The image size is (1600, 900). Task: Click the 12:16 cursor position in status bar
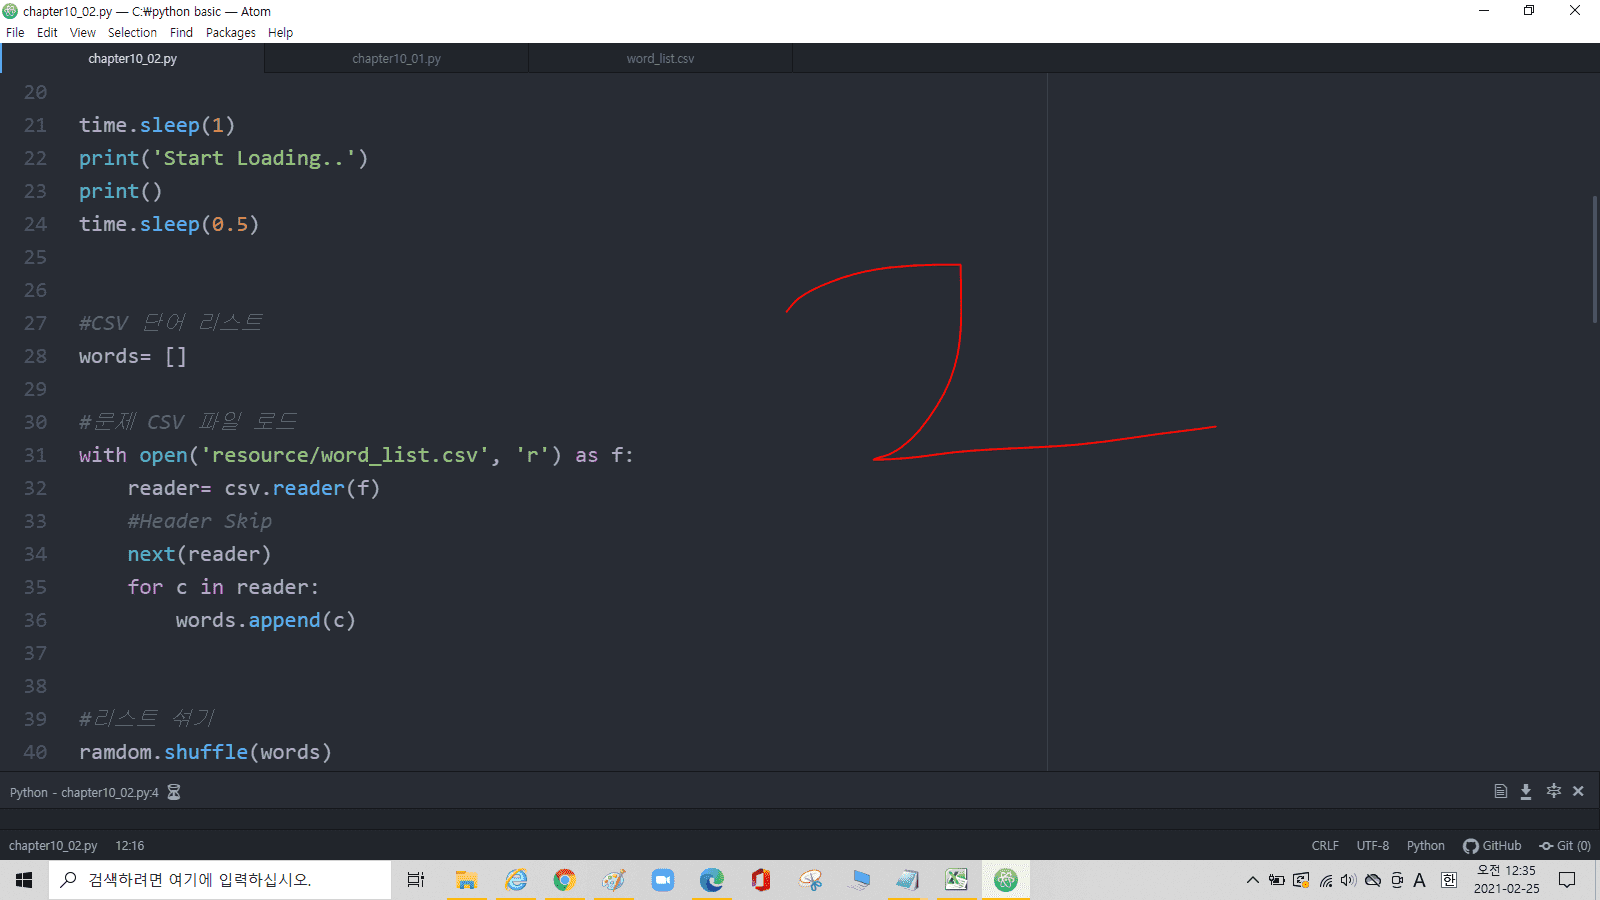(130, 846)
